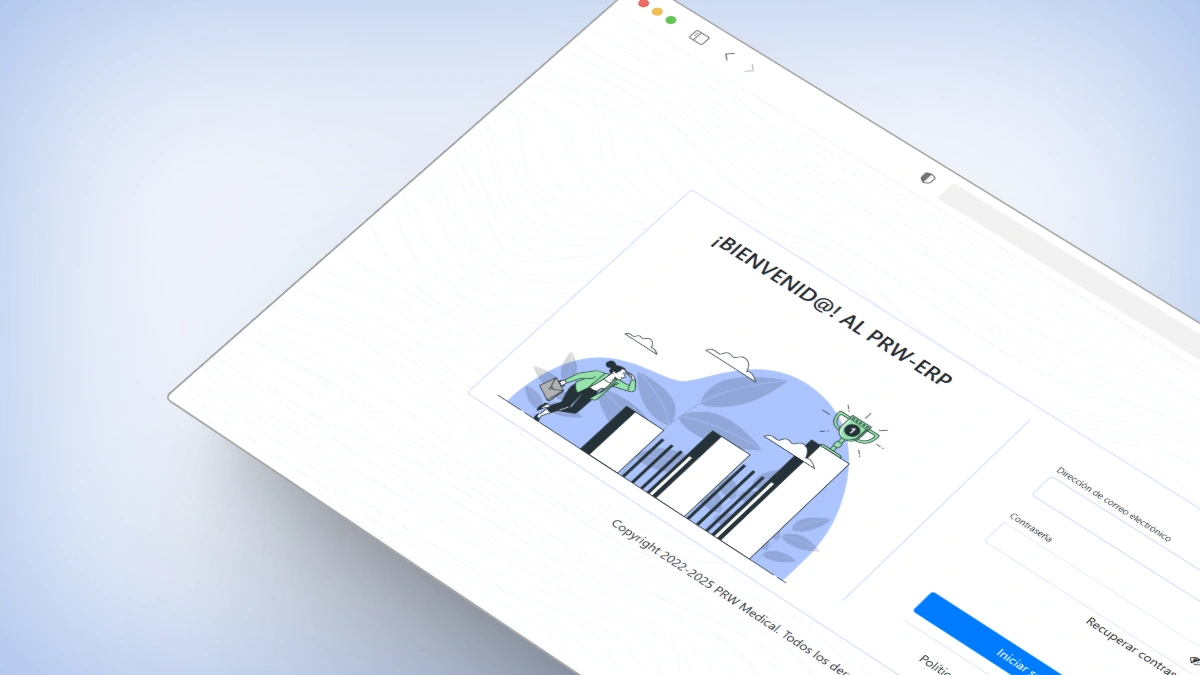
Task: Go forward using the right chevron
Action: point(750,69)
